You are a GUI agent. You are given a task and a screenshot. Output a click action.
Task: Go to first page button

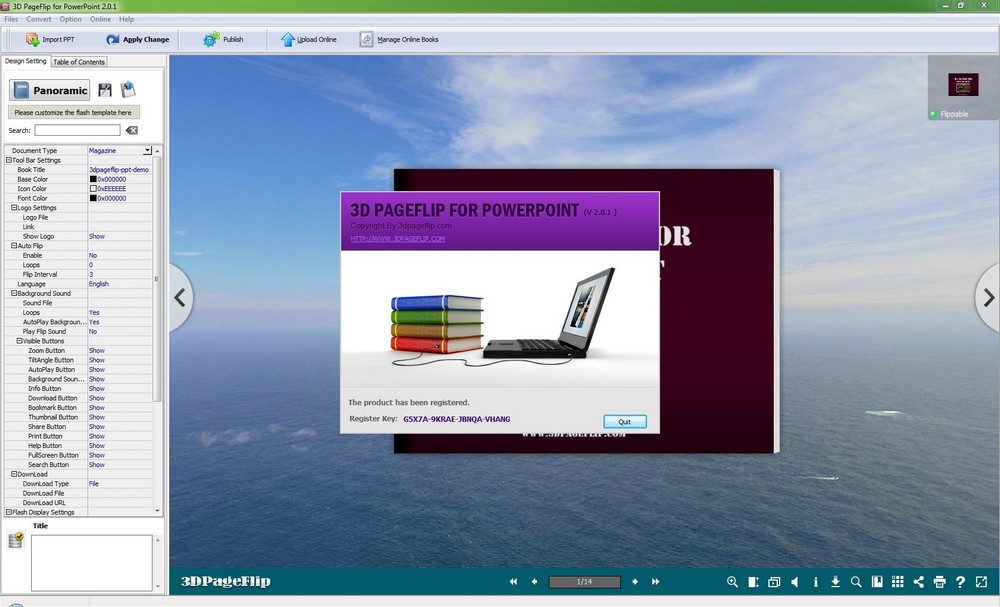click(x=513, y=581)
